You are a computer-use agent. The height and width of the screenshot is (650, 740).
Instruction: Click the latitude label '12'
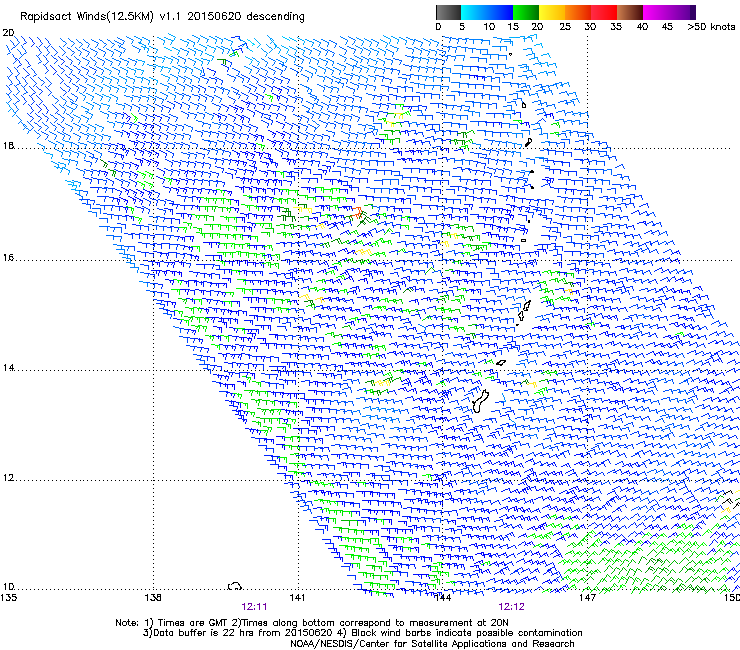8,478
